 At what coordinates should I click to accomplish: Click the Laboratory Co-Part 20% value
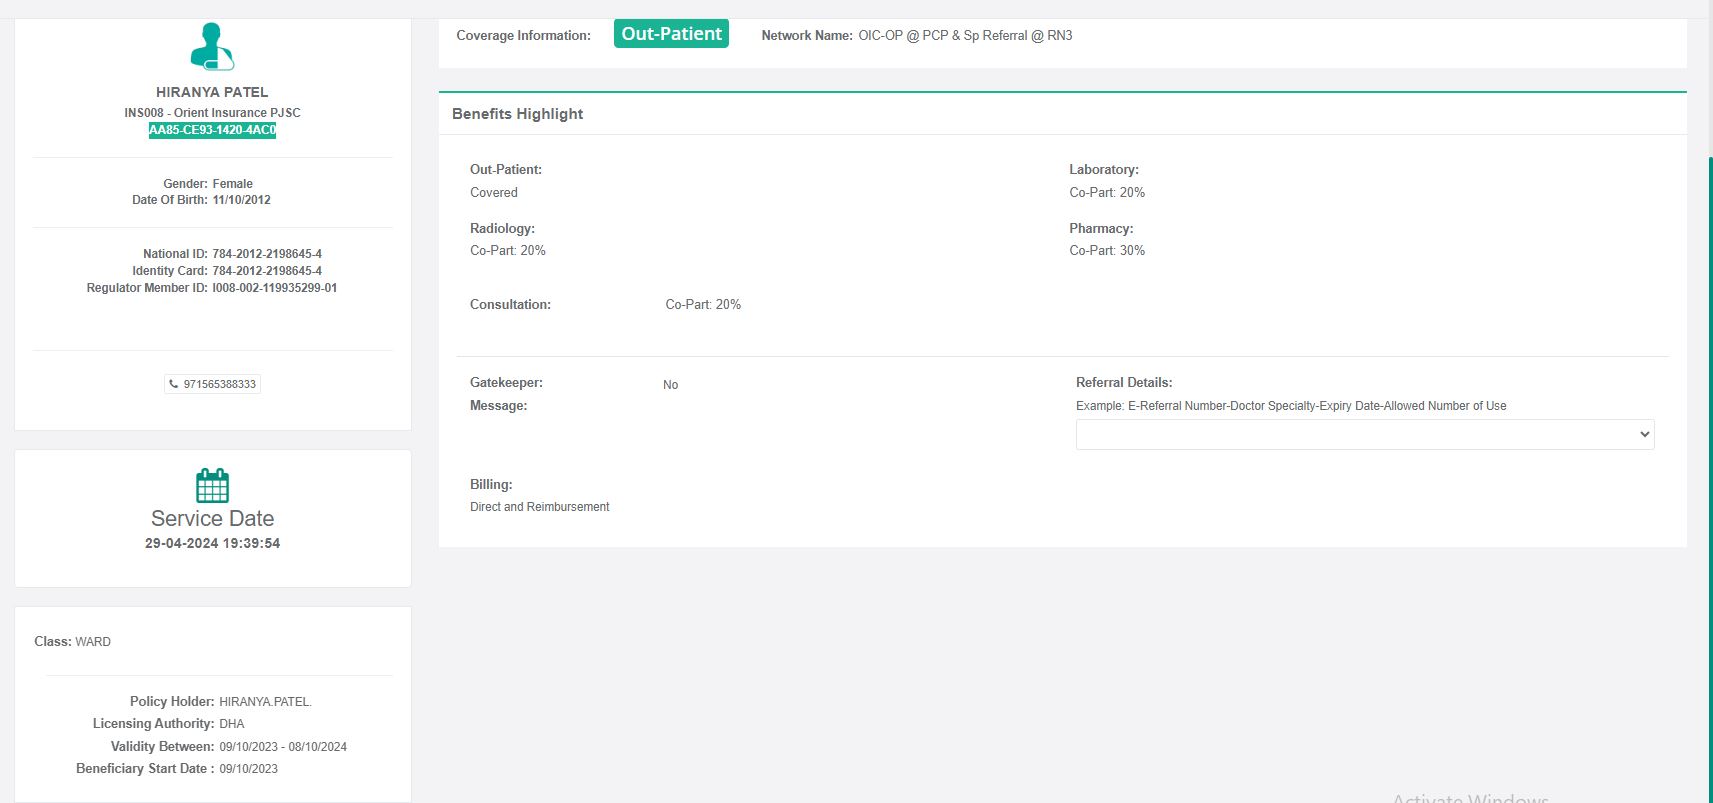click(x=1107, y=193)
